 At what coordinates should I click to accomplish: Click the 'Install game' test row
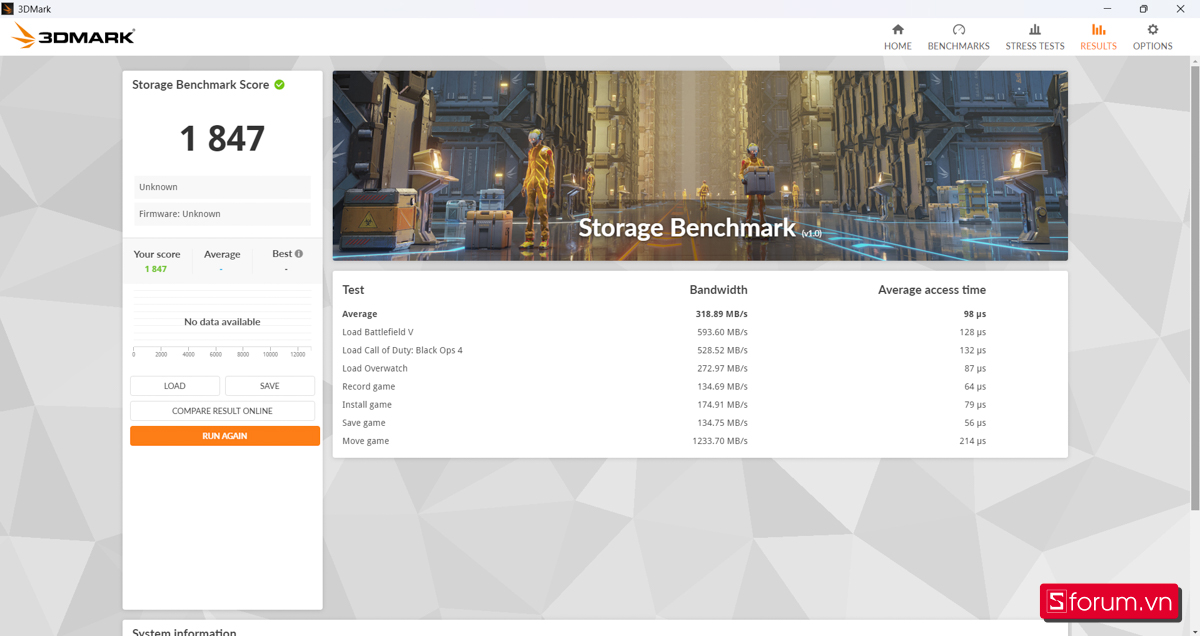pos(700,405)
